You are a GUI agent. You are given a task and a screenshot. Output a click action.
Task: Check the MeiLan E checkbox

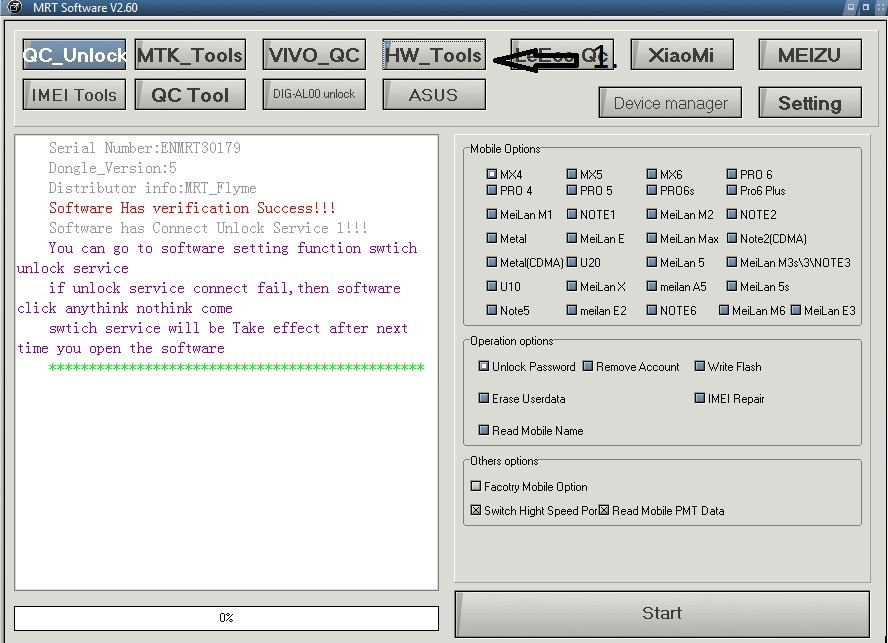[571, 238]
